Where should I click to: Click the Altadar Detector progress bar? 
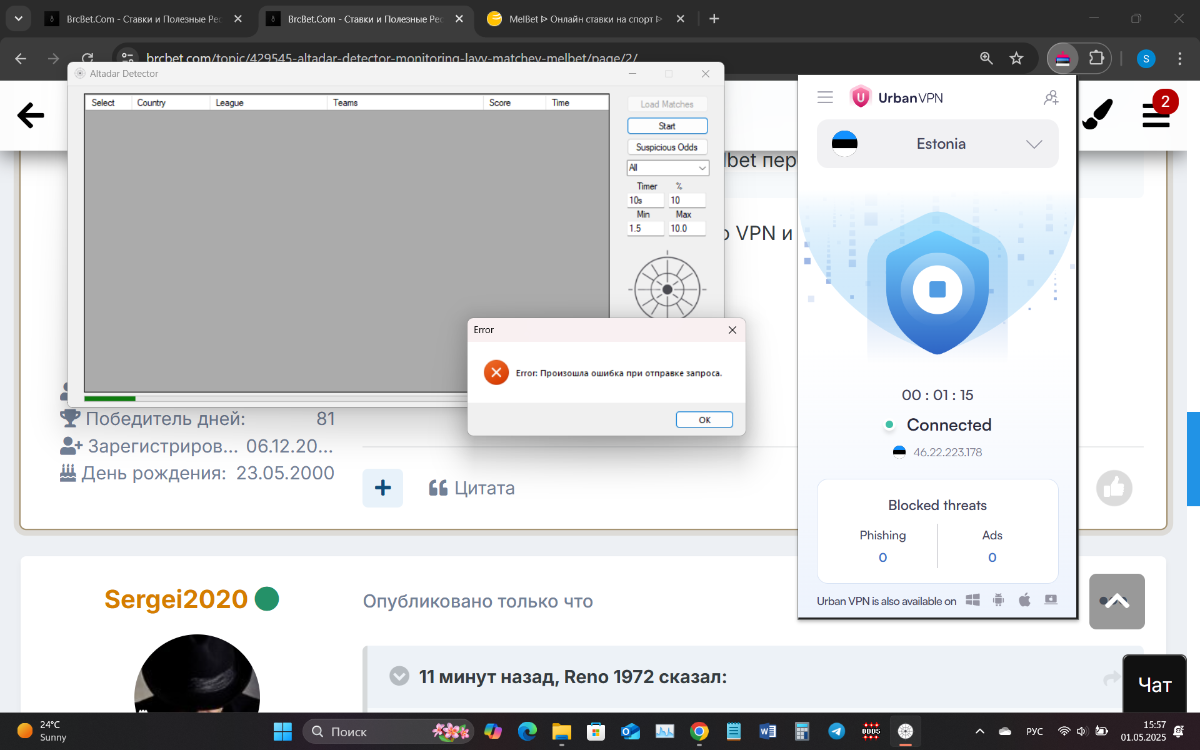point(275,399)
